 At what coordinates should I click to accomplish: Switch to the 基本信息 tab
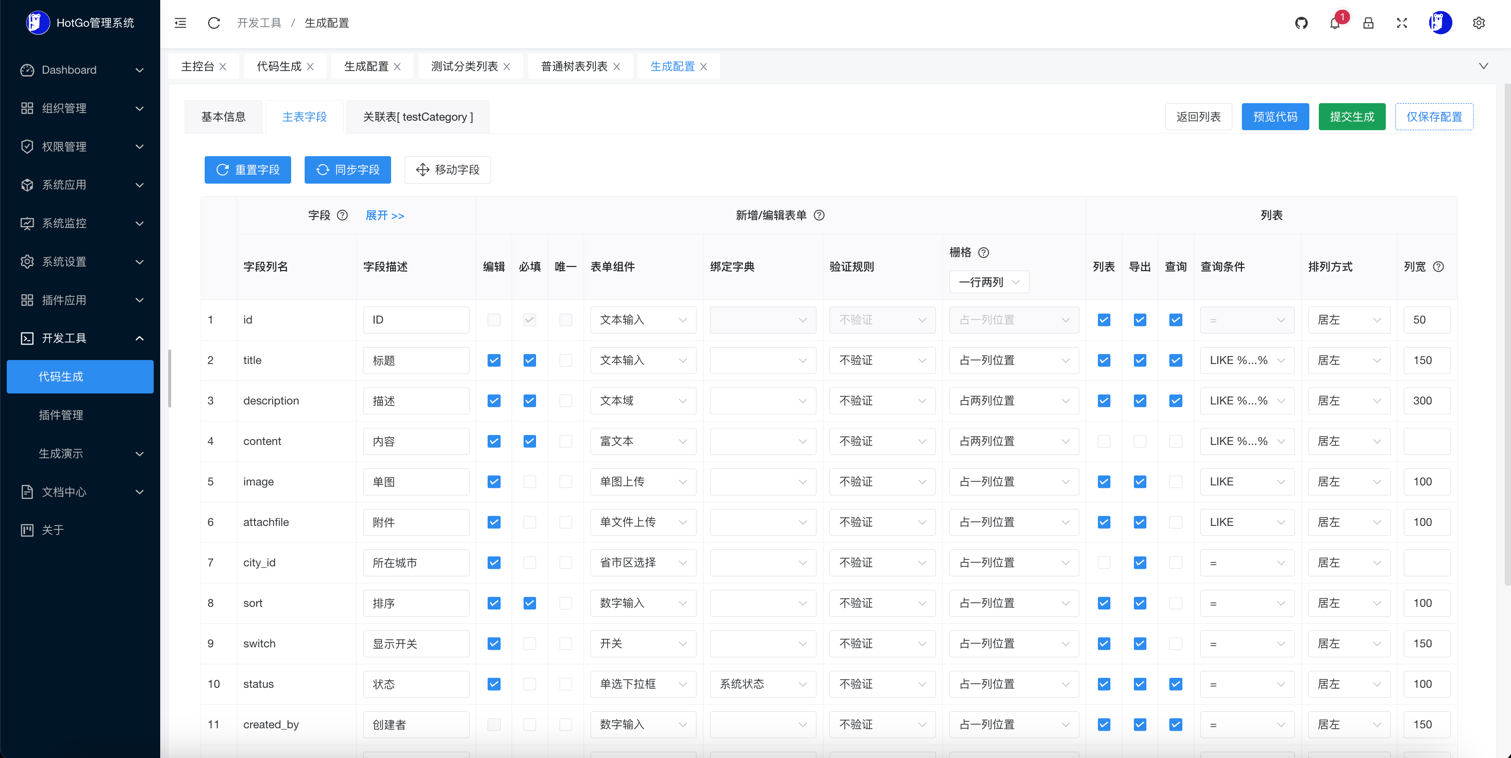point(223,117)
